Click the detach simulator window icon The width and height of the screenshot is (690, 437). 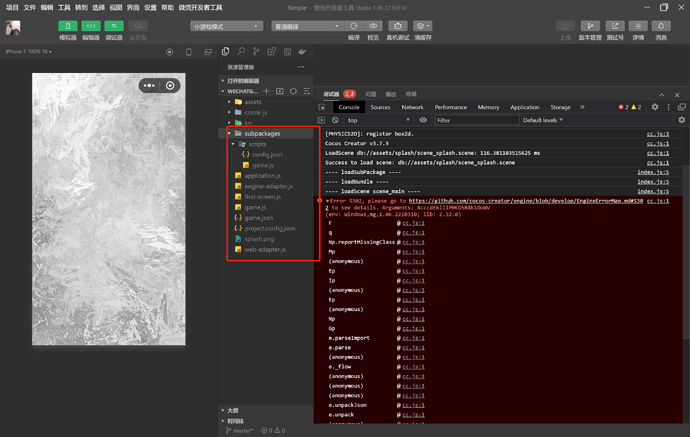point(208,52)
